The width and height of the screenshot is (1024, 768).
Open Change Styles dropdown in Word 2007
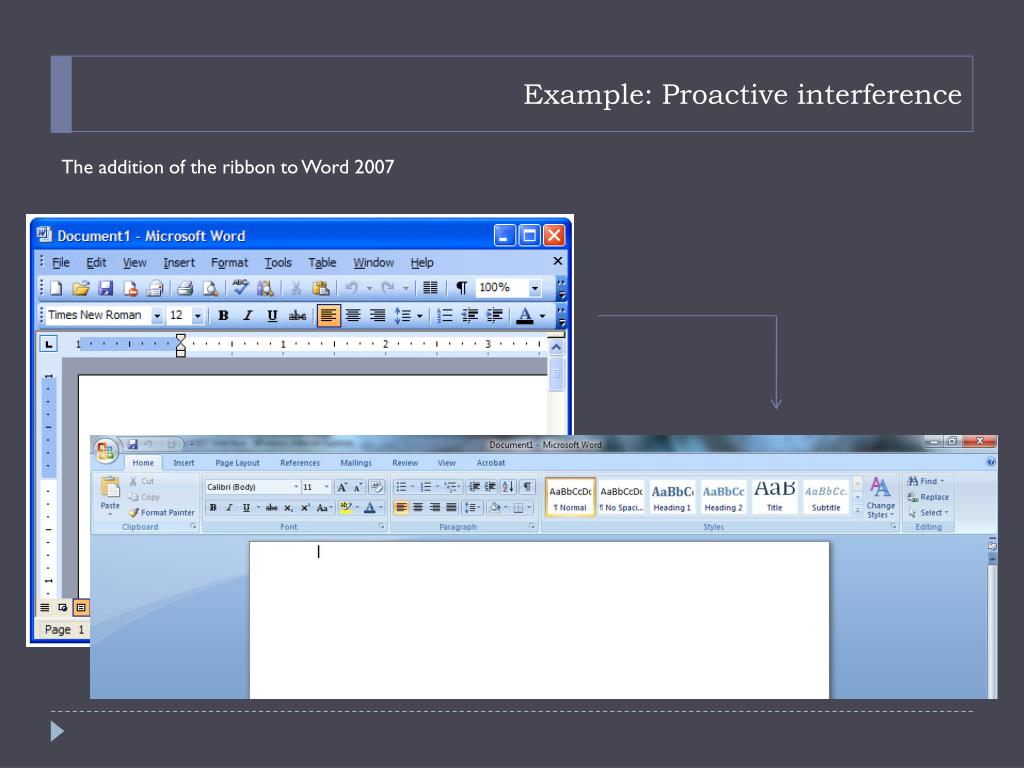click(x=880, y=498)
